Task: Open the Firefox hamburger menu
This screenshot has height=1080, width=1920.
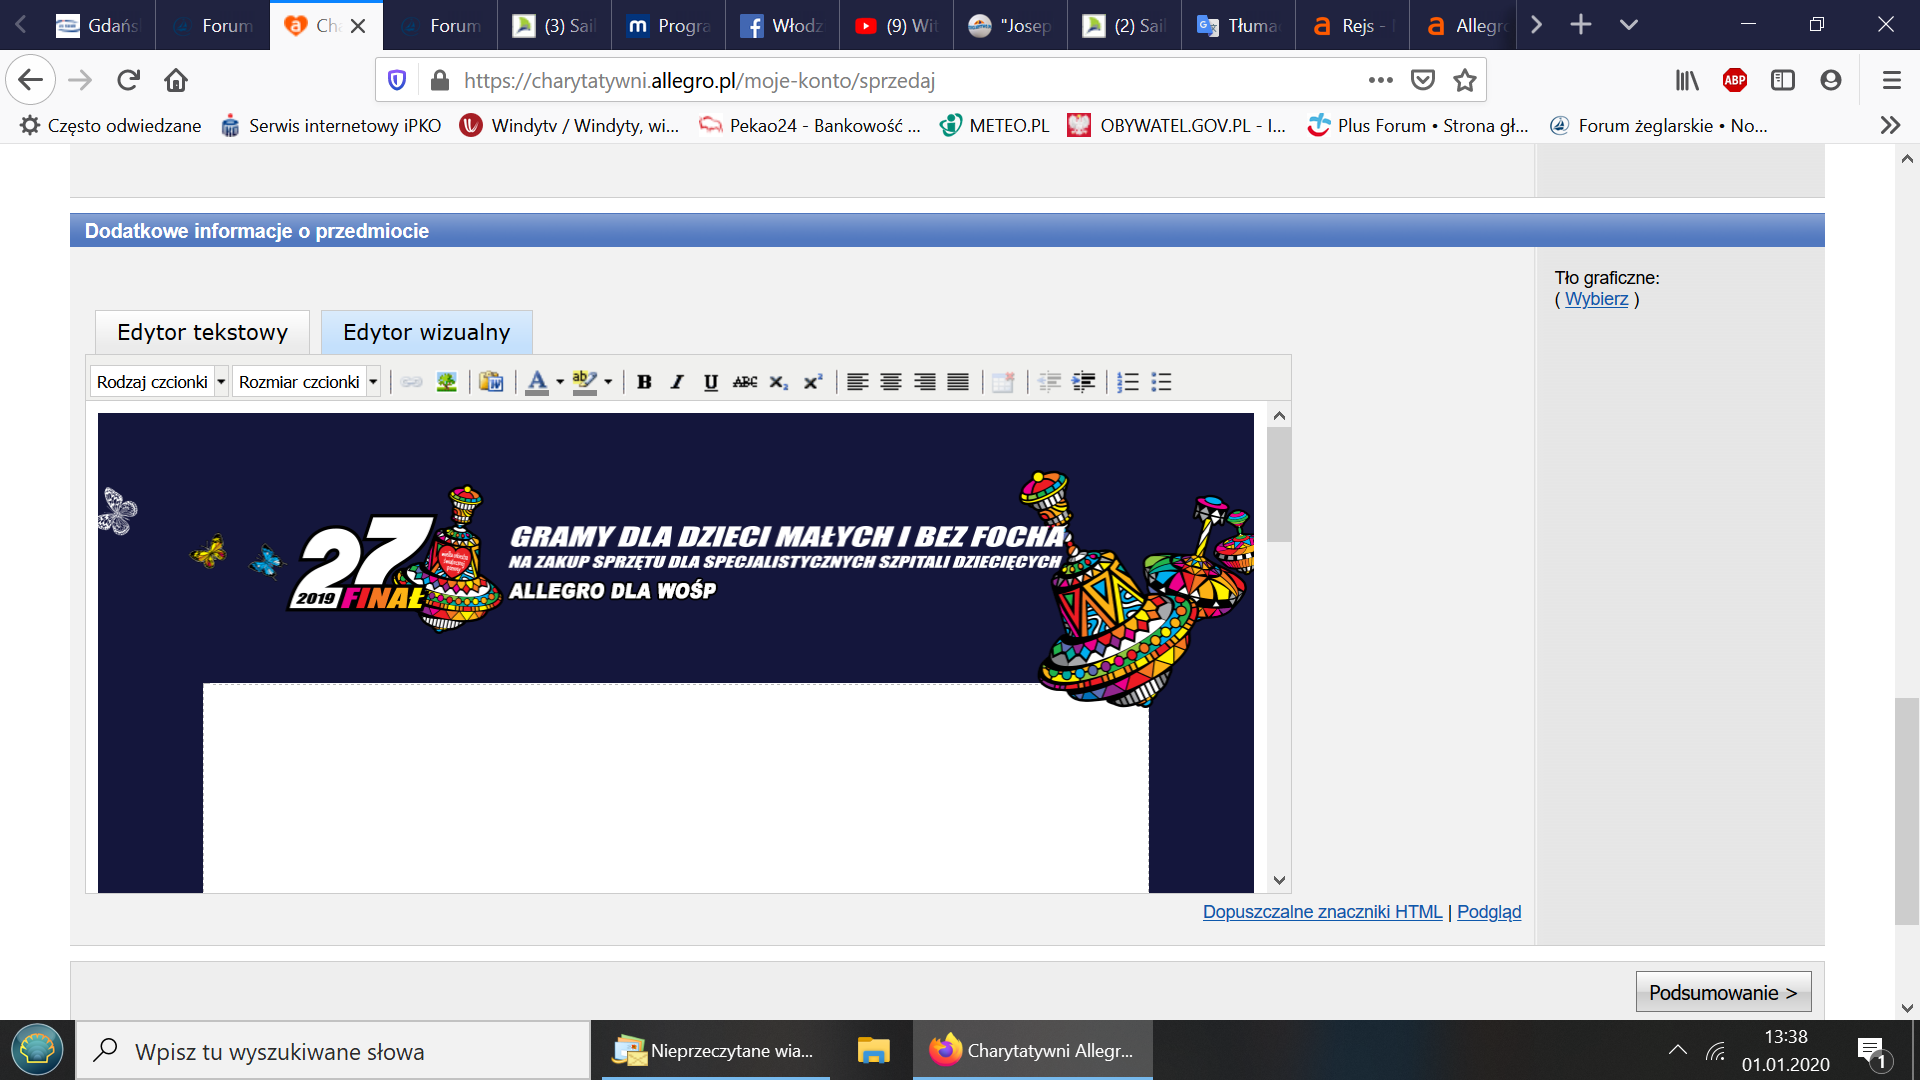Action: click(1891, 80)
